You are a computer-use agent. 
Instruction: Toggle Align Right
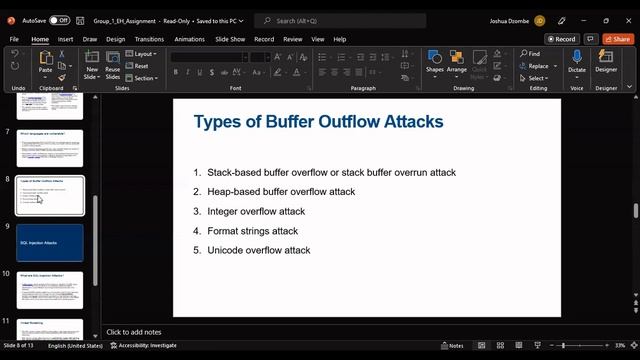click(347, 72)
